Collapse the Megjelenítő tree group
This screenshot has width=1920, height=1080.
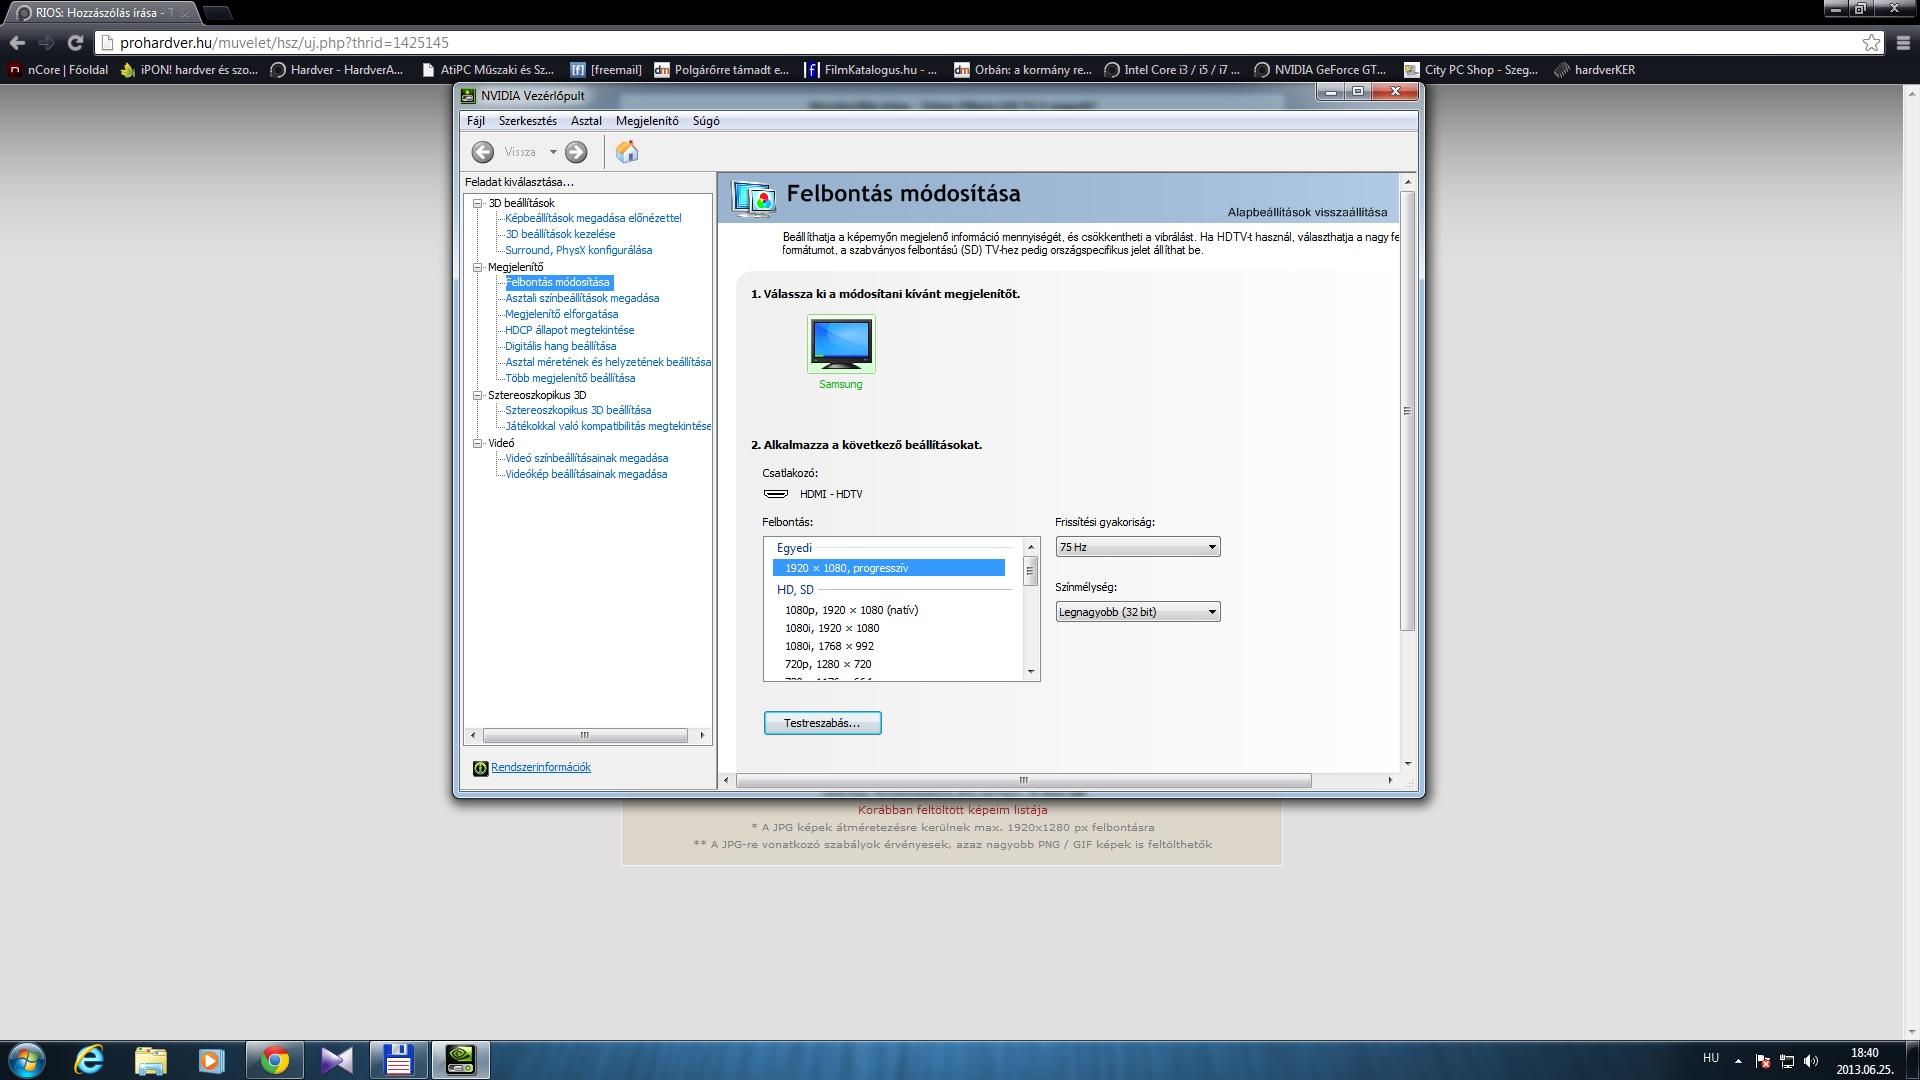click(x=478, y=267)
